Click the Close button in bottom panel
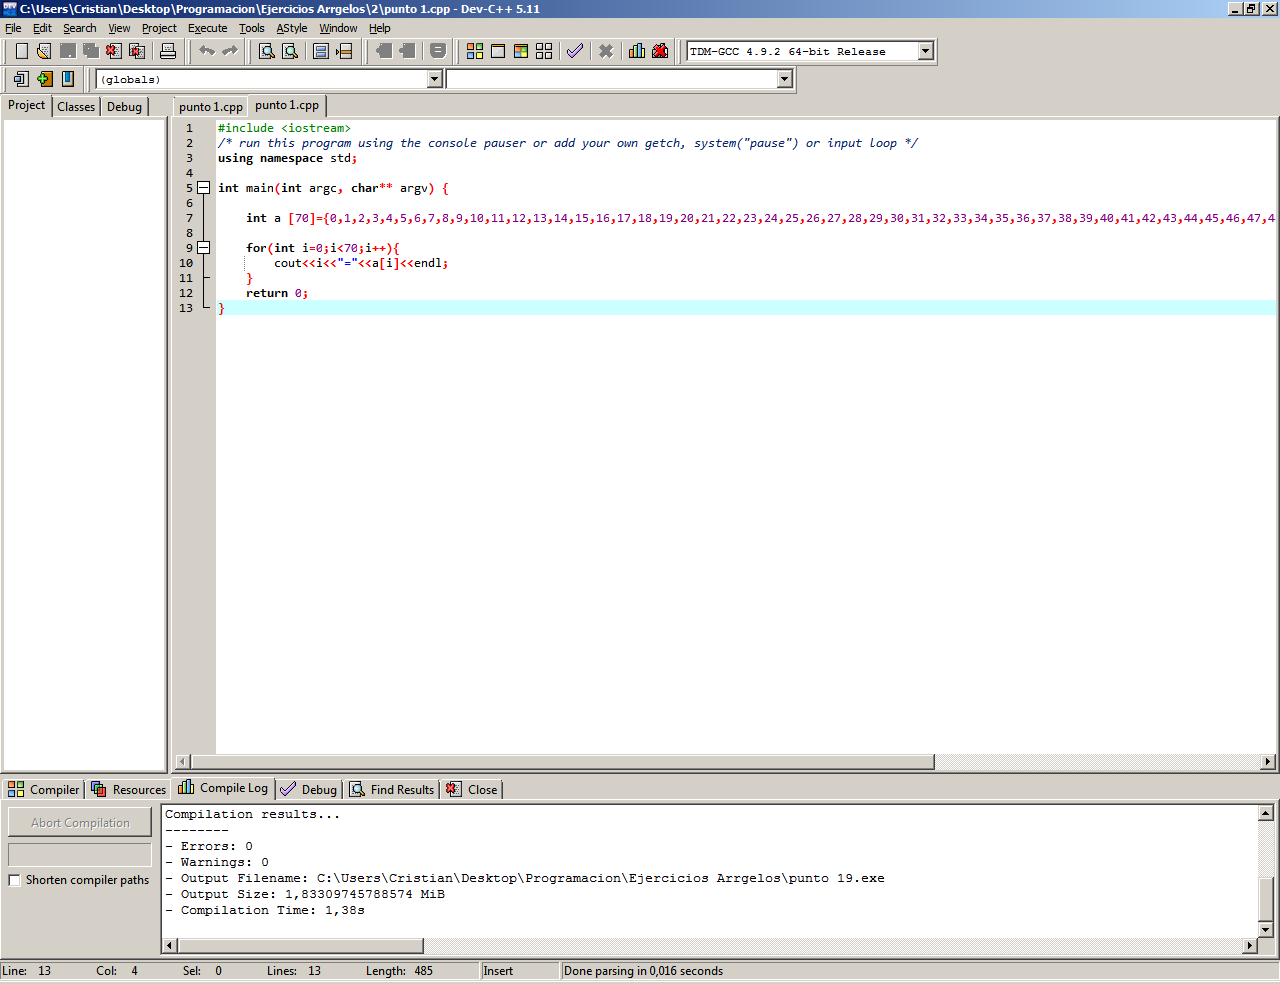This screenshot has width=1280, height=984. 472,789
